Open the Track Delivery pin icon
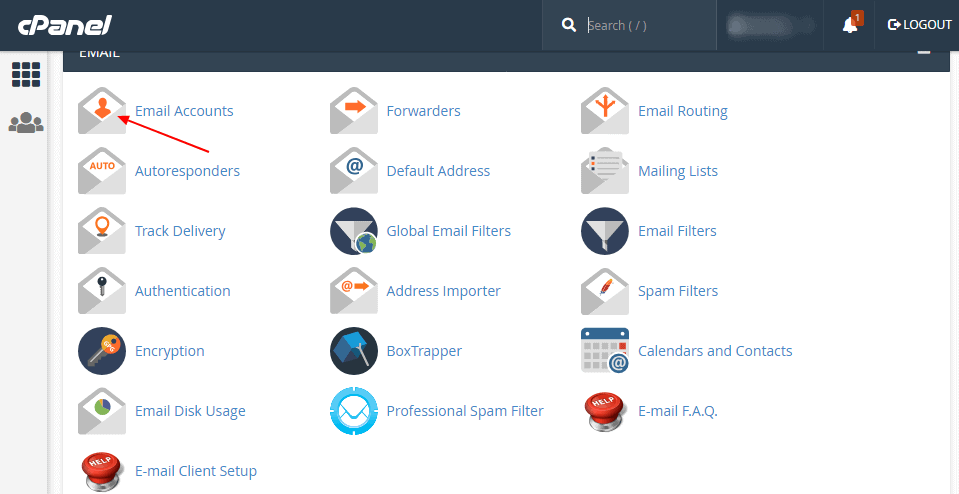Screen dimensions: 959x494 tap(102, 230)
